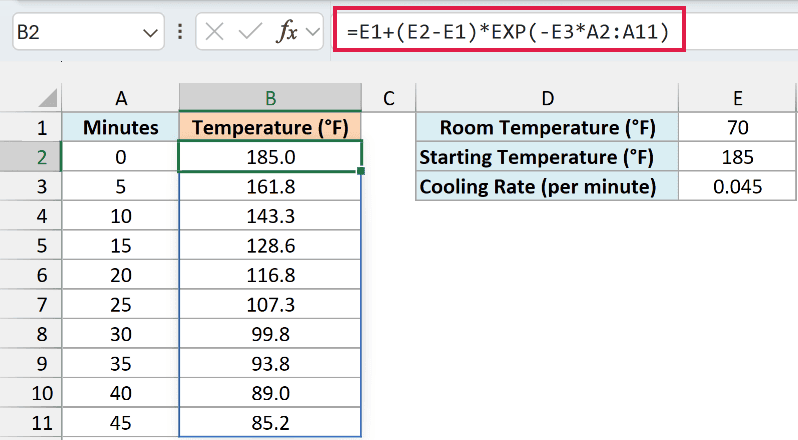Click Minutes cell with value 10
798x440 pixels.
point(121,216)
